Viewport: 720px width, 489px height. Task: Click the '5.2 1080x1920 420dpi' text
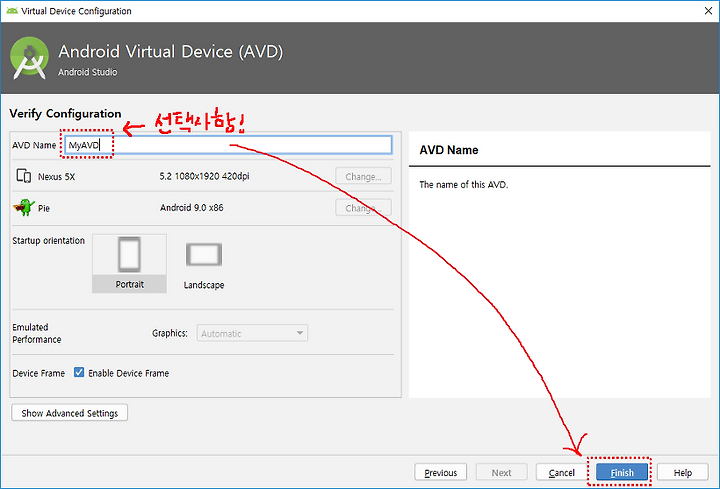pyautogui.click(x=204, y=176)
